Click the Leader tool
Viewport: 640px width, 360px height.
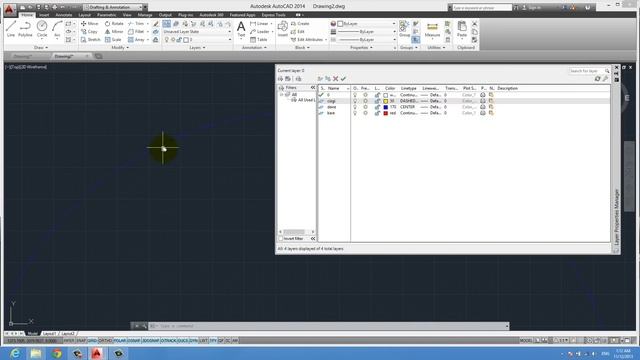[260, 31]
